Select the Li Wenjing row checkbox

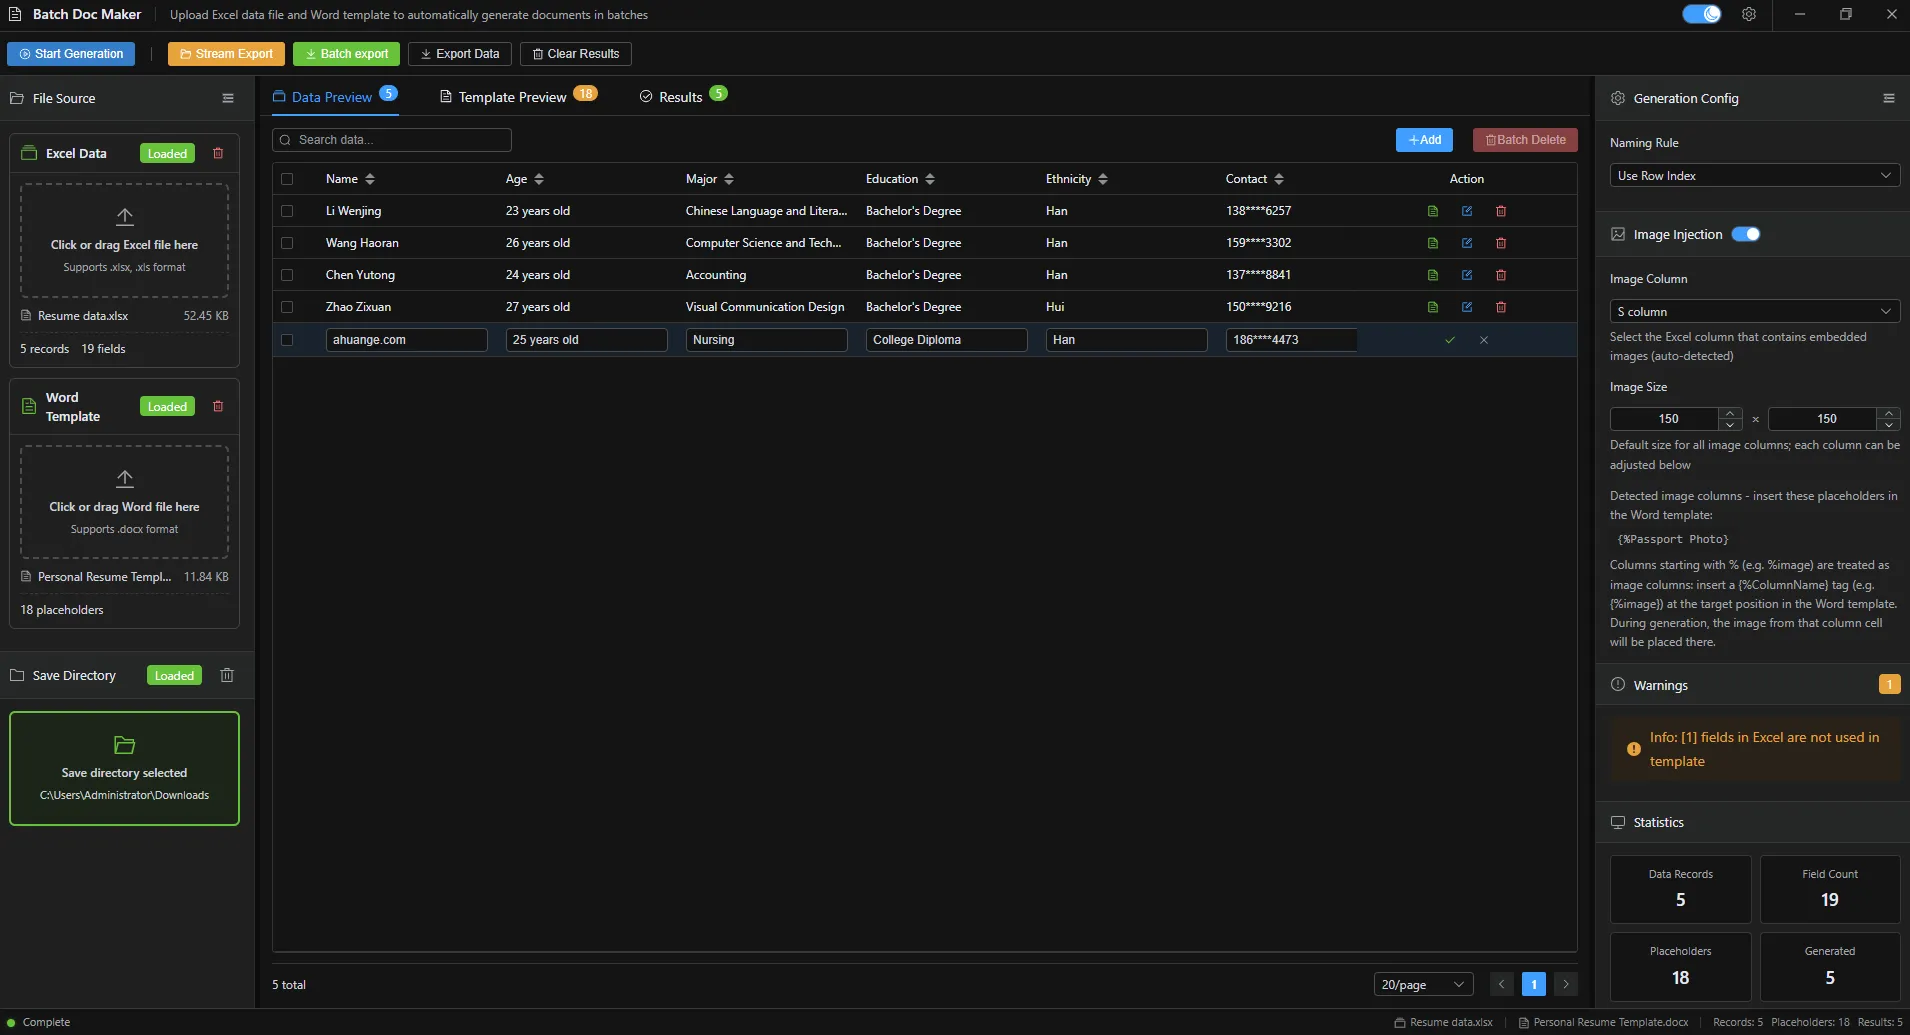[x=287, y=211]
